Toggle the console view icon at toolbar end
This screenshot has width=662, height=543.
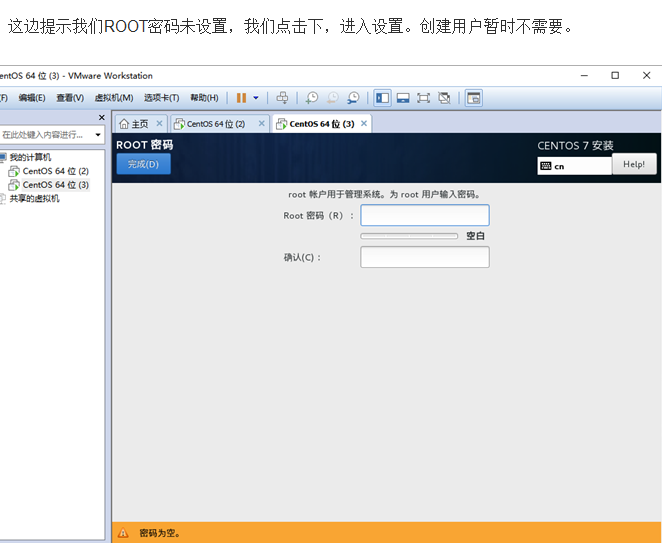474,98
